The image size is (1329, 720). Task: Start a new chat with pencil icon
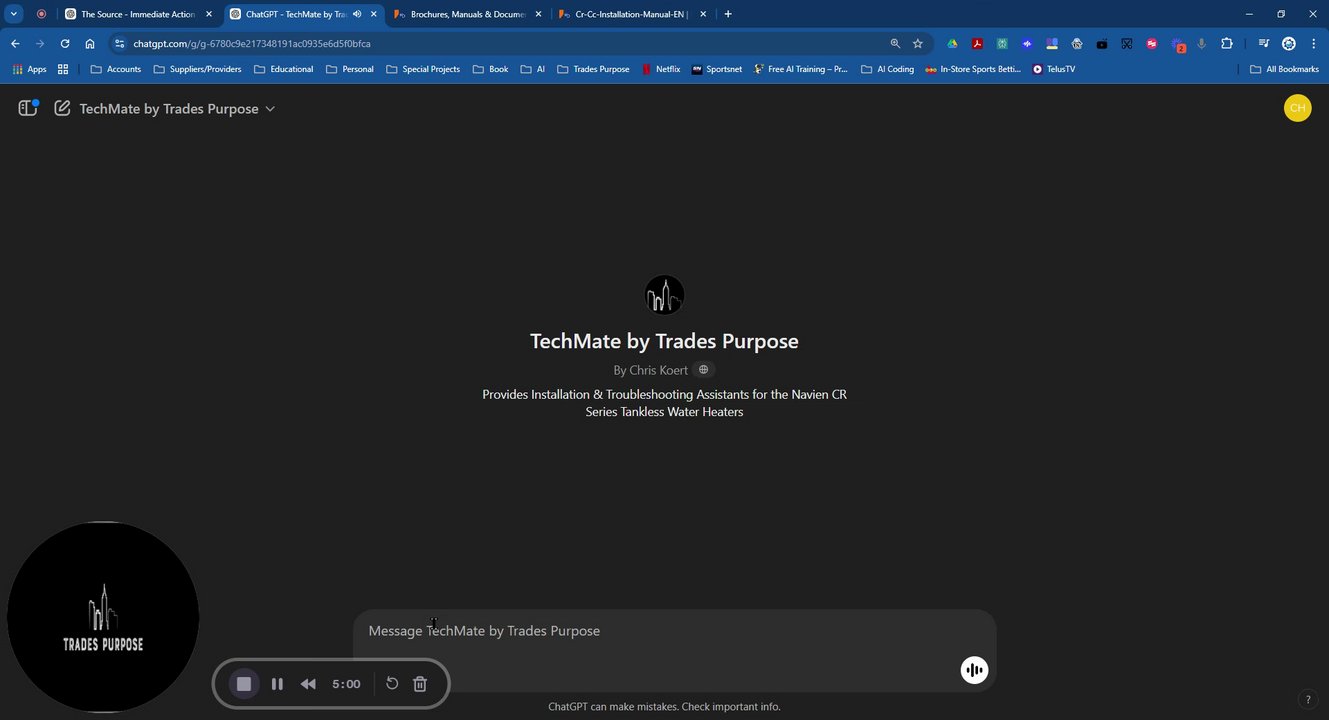(x=62, y=108)
